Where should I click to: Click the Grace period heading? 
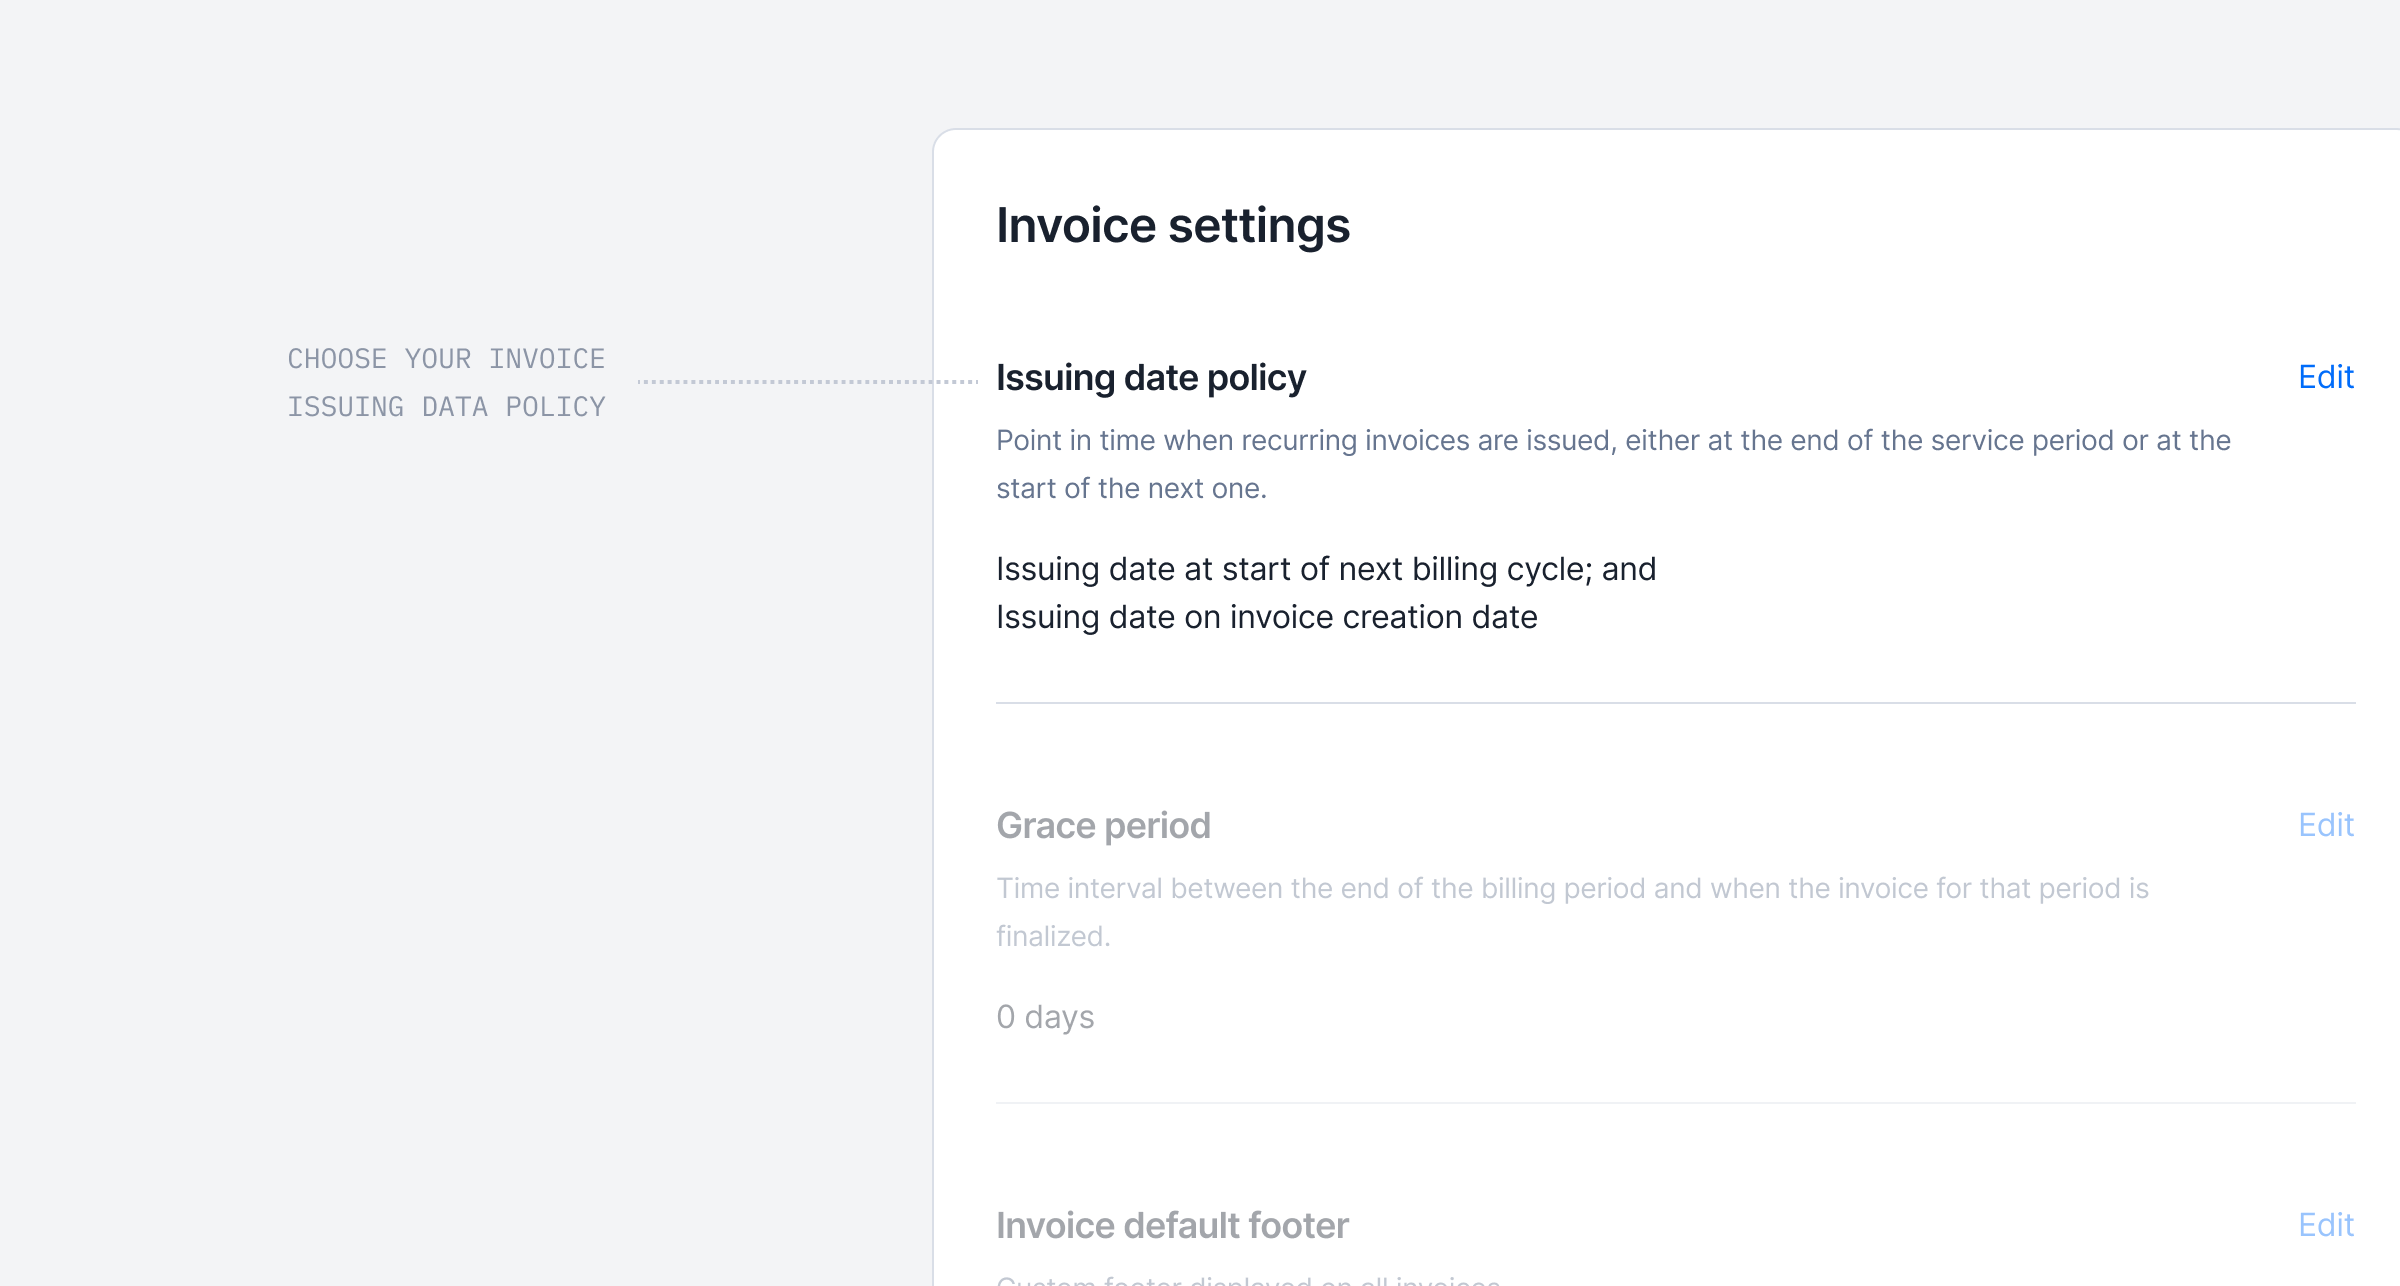point(1103,826)
